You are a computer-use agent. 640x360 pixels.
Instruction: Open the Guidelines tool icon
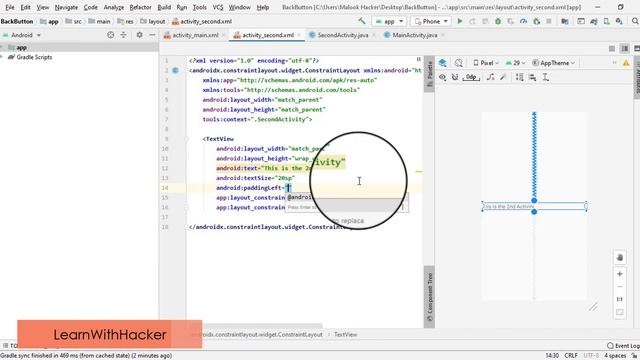tap(546, 77)
